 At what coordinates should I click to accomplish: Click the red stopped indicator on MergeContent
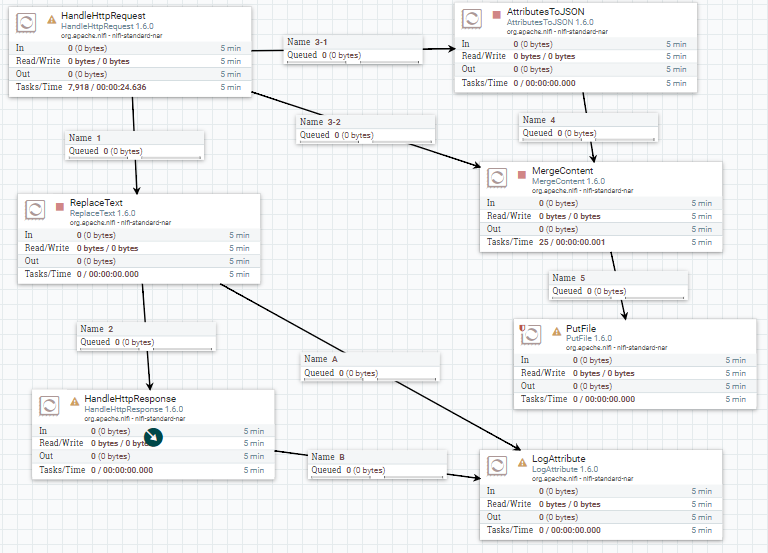point(521,176)
